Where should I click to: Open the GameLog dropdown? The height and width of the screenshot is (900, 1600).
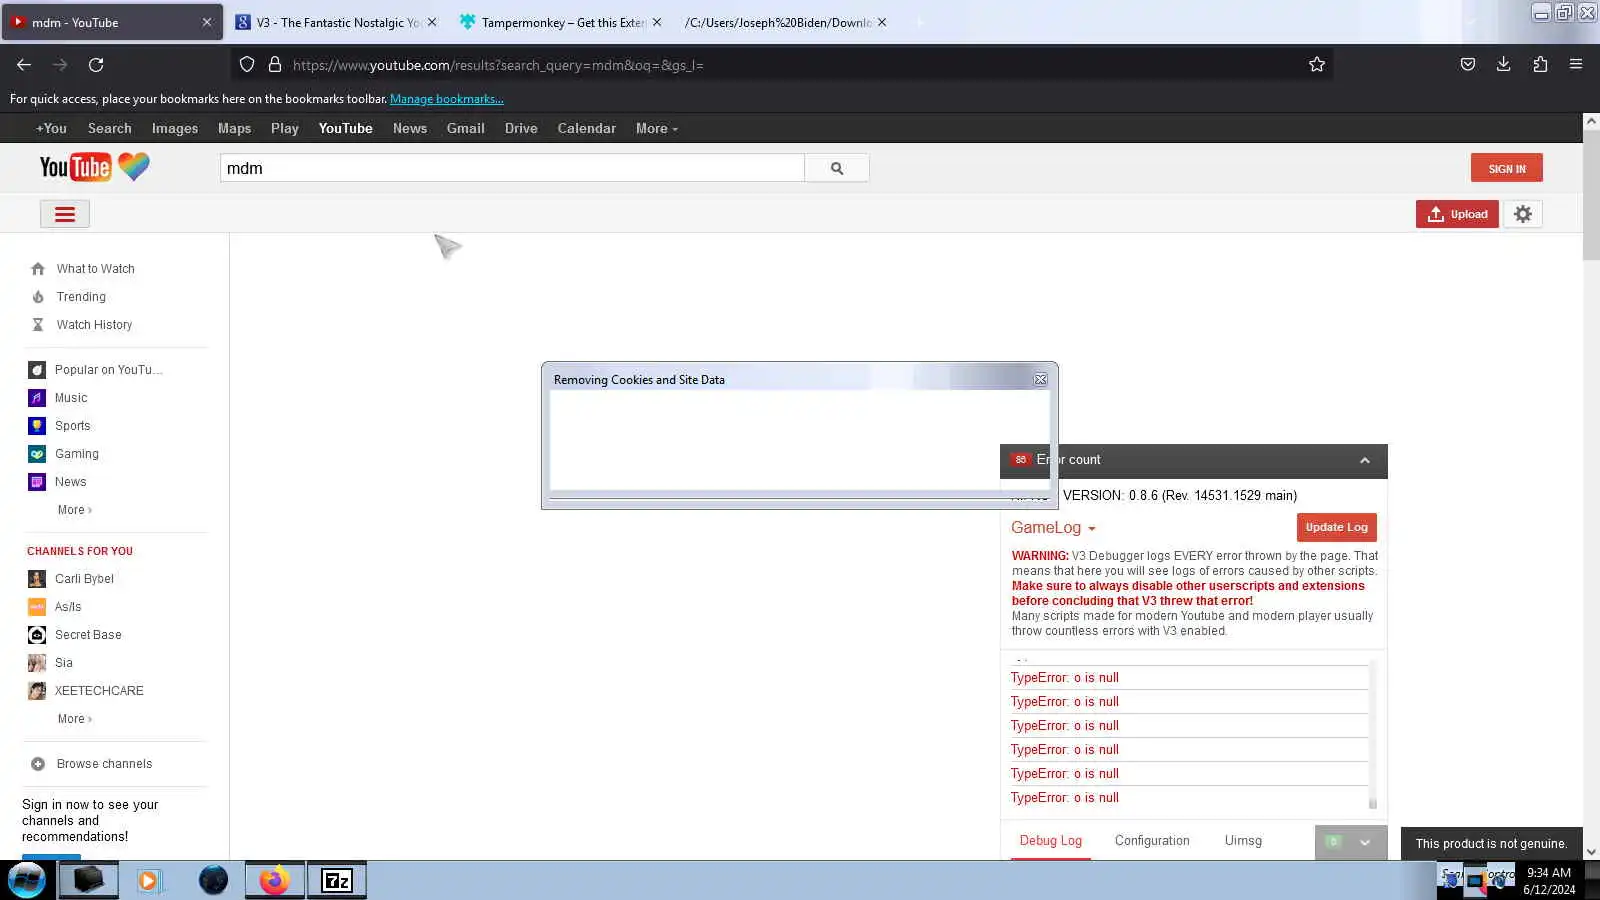click(1053, 528)
